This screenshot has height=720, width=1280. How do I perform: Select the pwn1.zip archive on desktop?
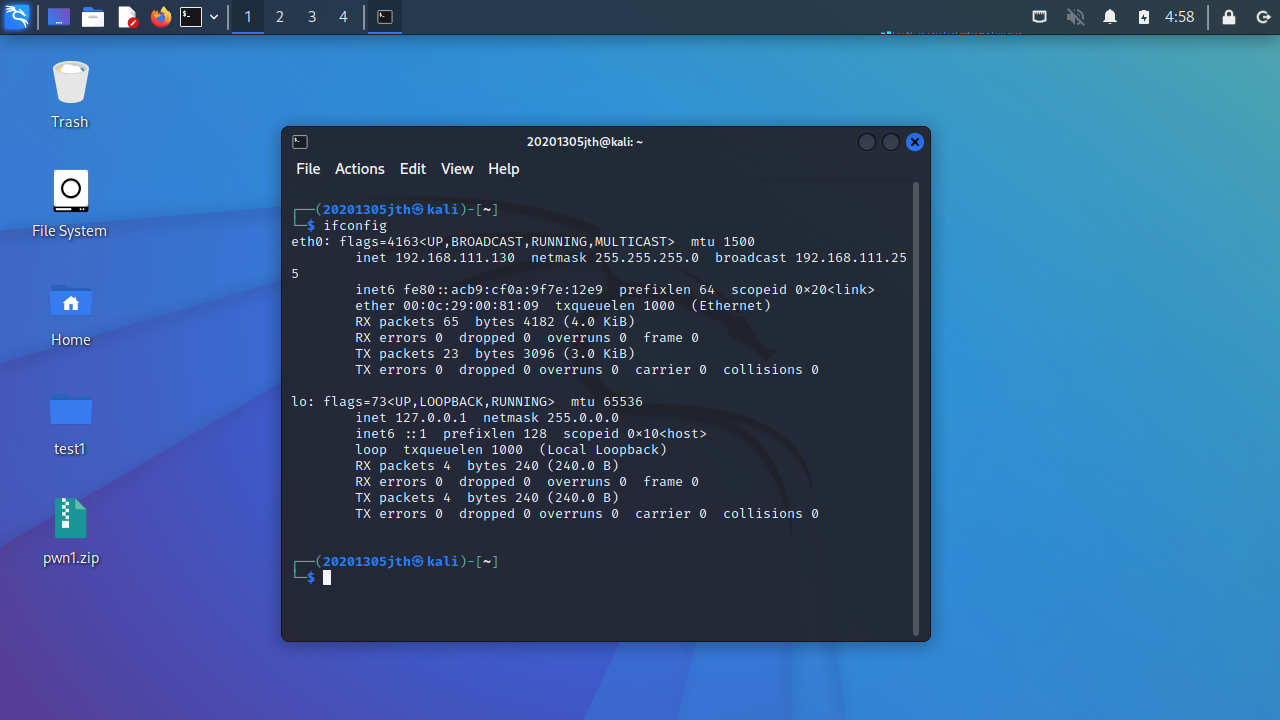[70, 531]
